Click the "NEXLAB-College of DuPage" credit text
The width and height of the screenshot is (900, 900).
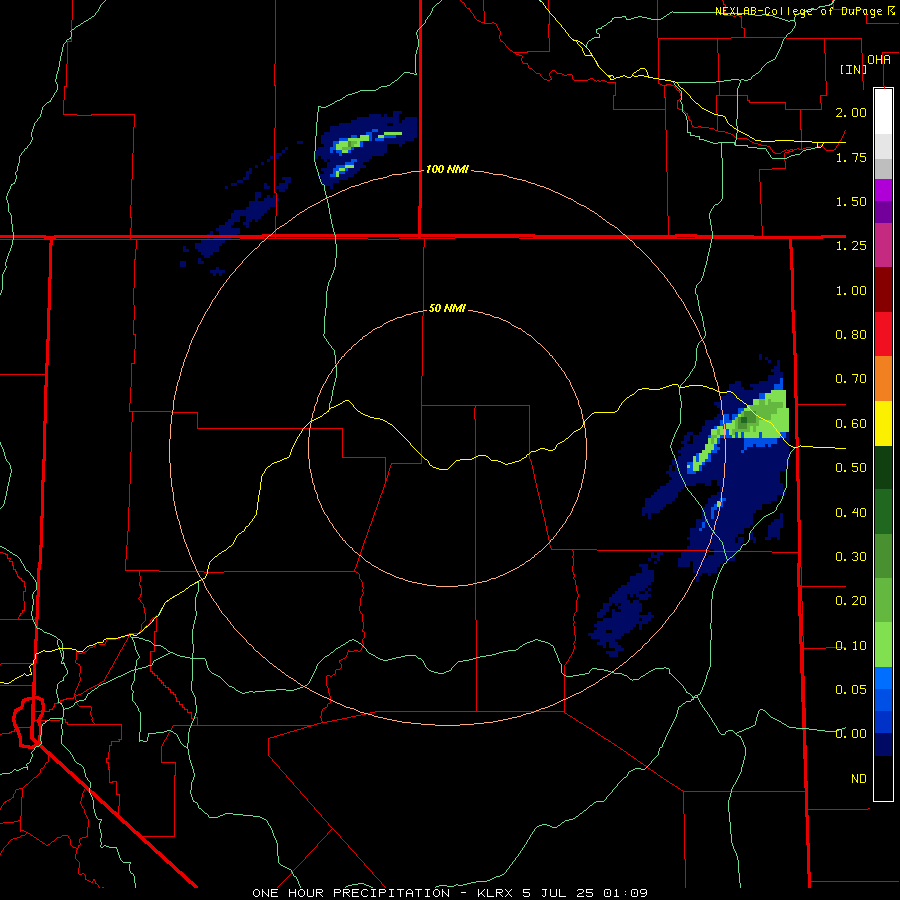click(798, 11)
